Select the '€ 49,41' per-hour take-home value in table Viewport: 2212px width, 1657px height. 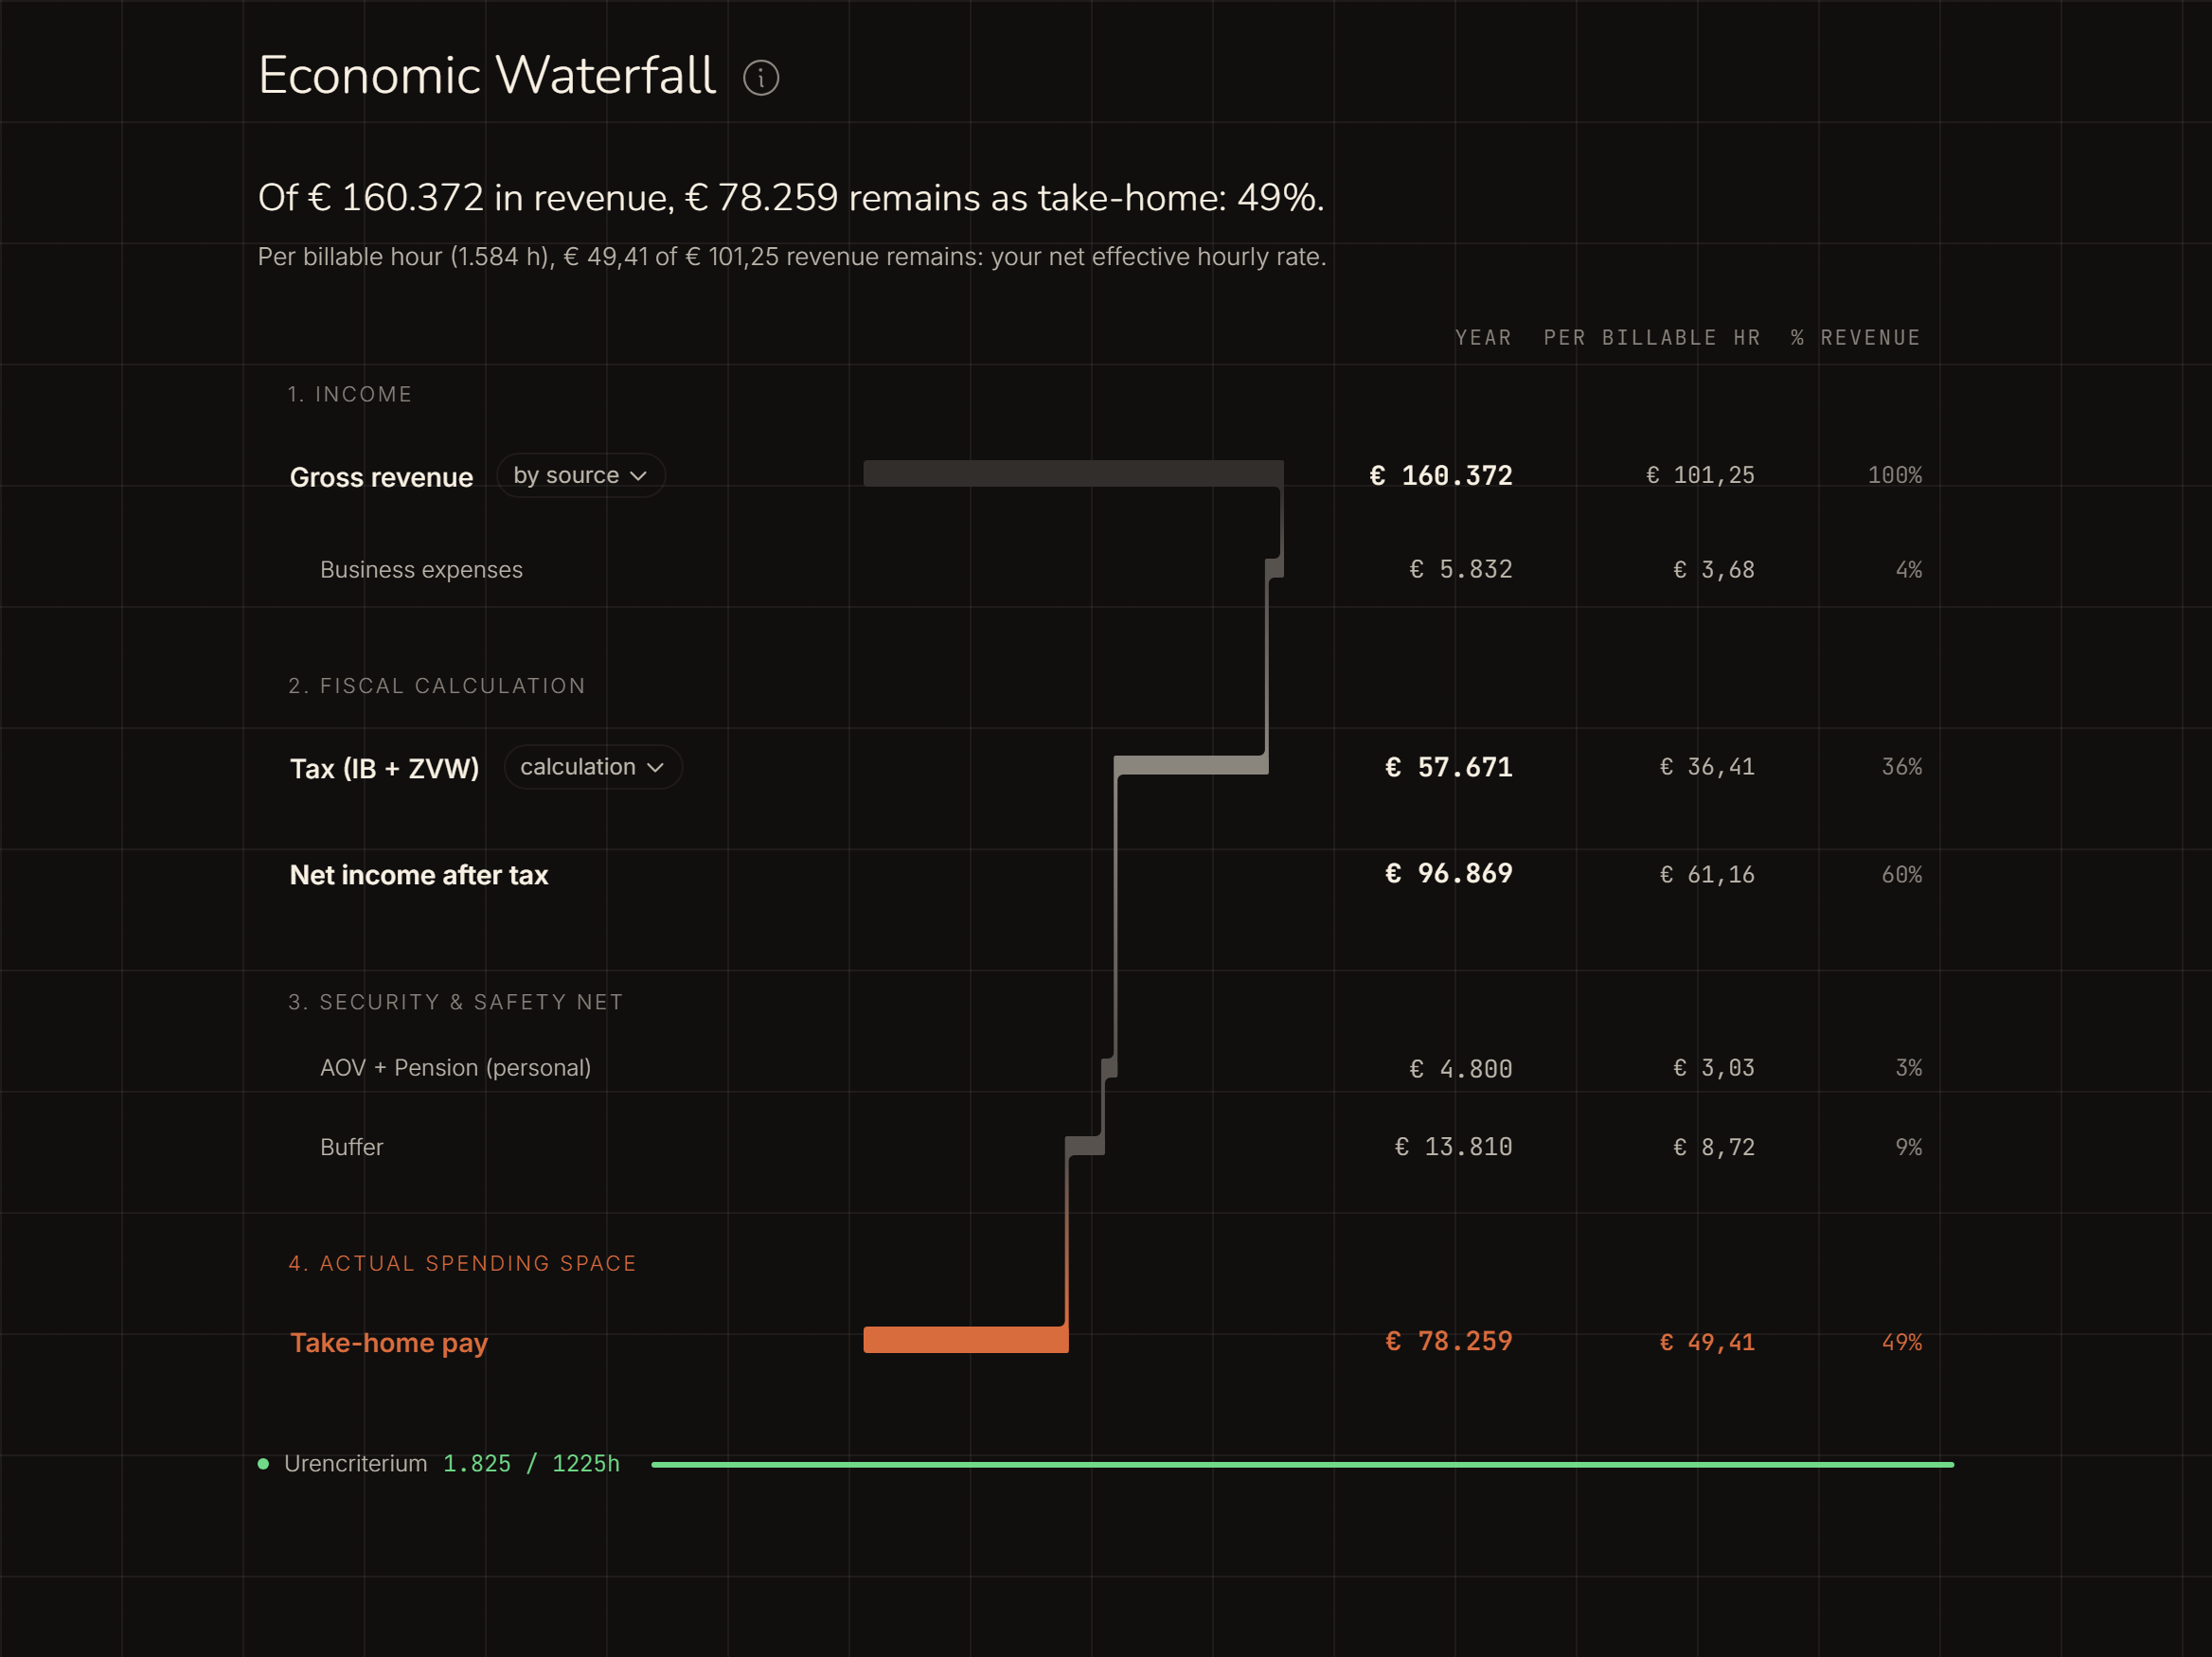pos(1707,1342)
